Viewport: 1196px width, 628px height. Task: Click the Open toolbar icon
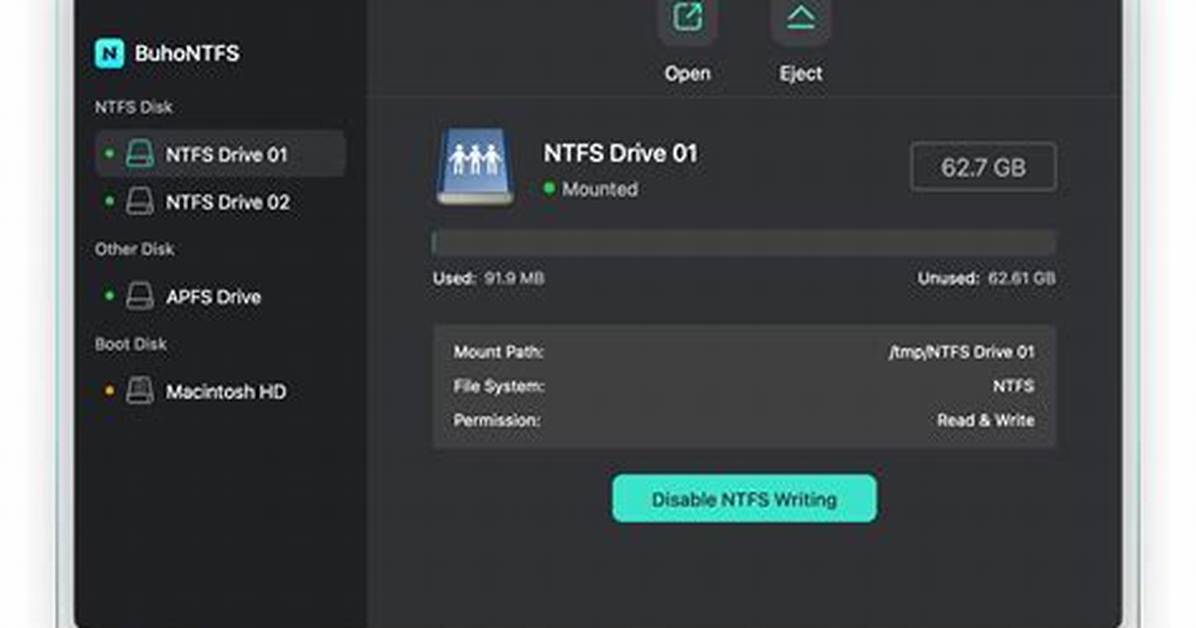tap(687, 20)
